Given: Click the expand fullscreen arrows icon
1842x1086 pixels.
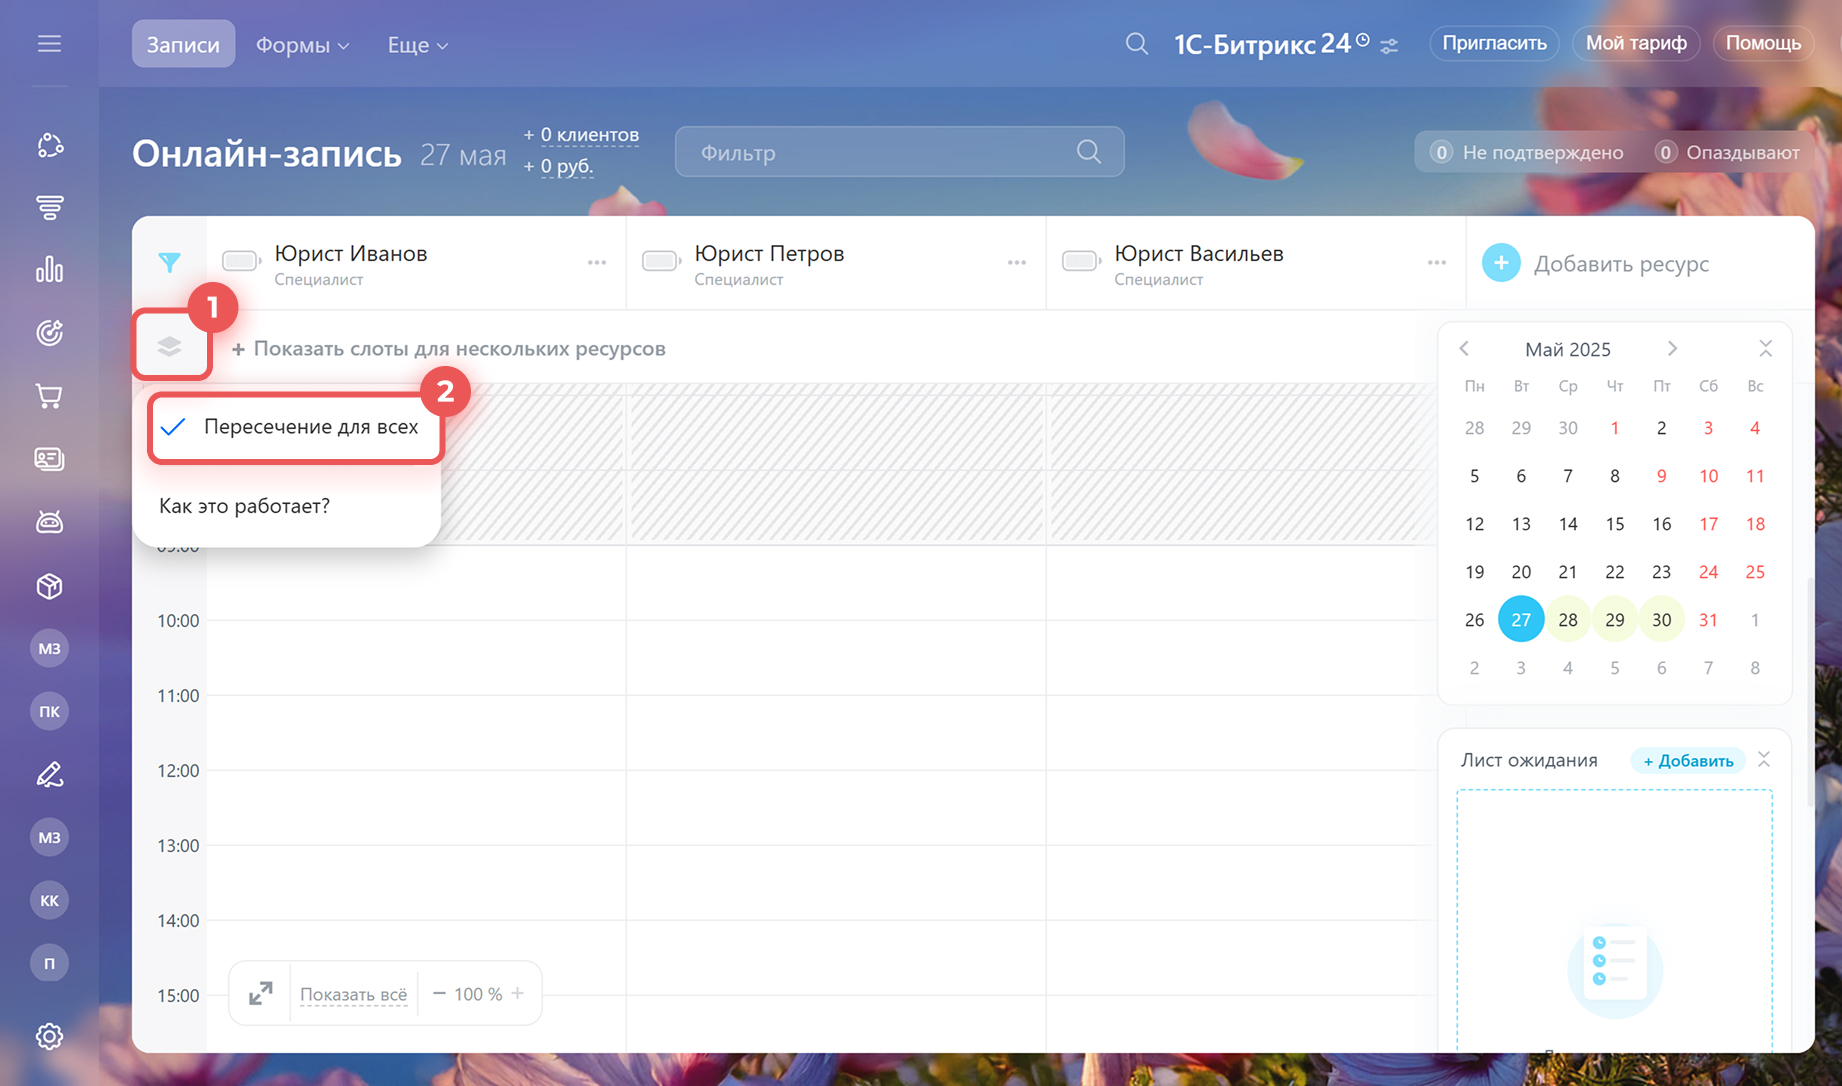Looking at the screenshot, I should point(260,993).
